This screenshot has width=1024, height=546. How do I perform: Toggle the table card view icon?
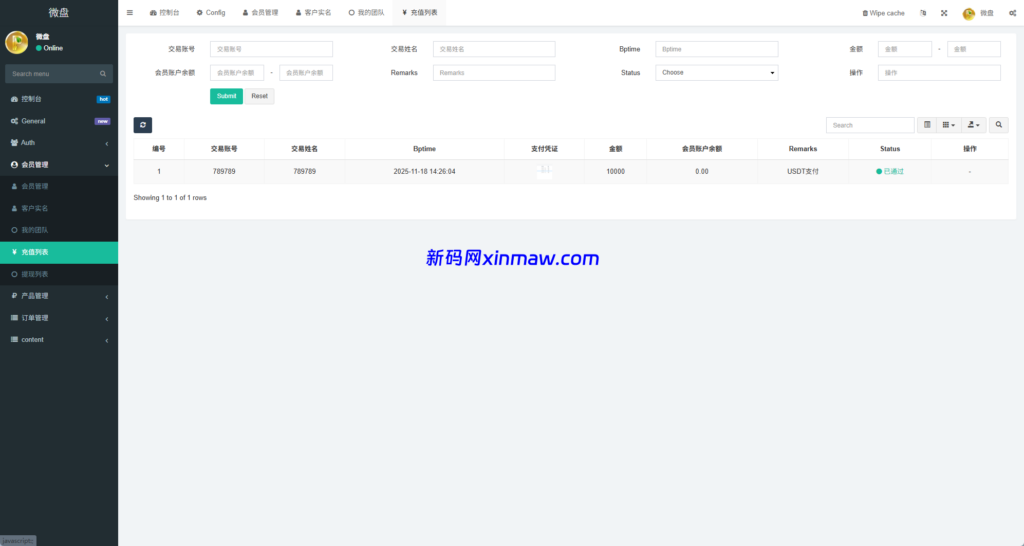tap(927, 125)
